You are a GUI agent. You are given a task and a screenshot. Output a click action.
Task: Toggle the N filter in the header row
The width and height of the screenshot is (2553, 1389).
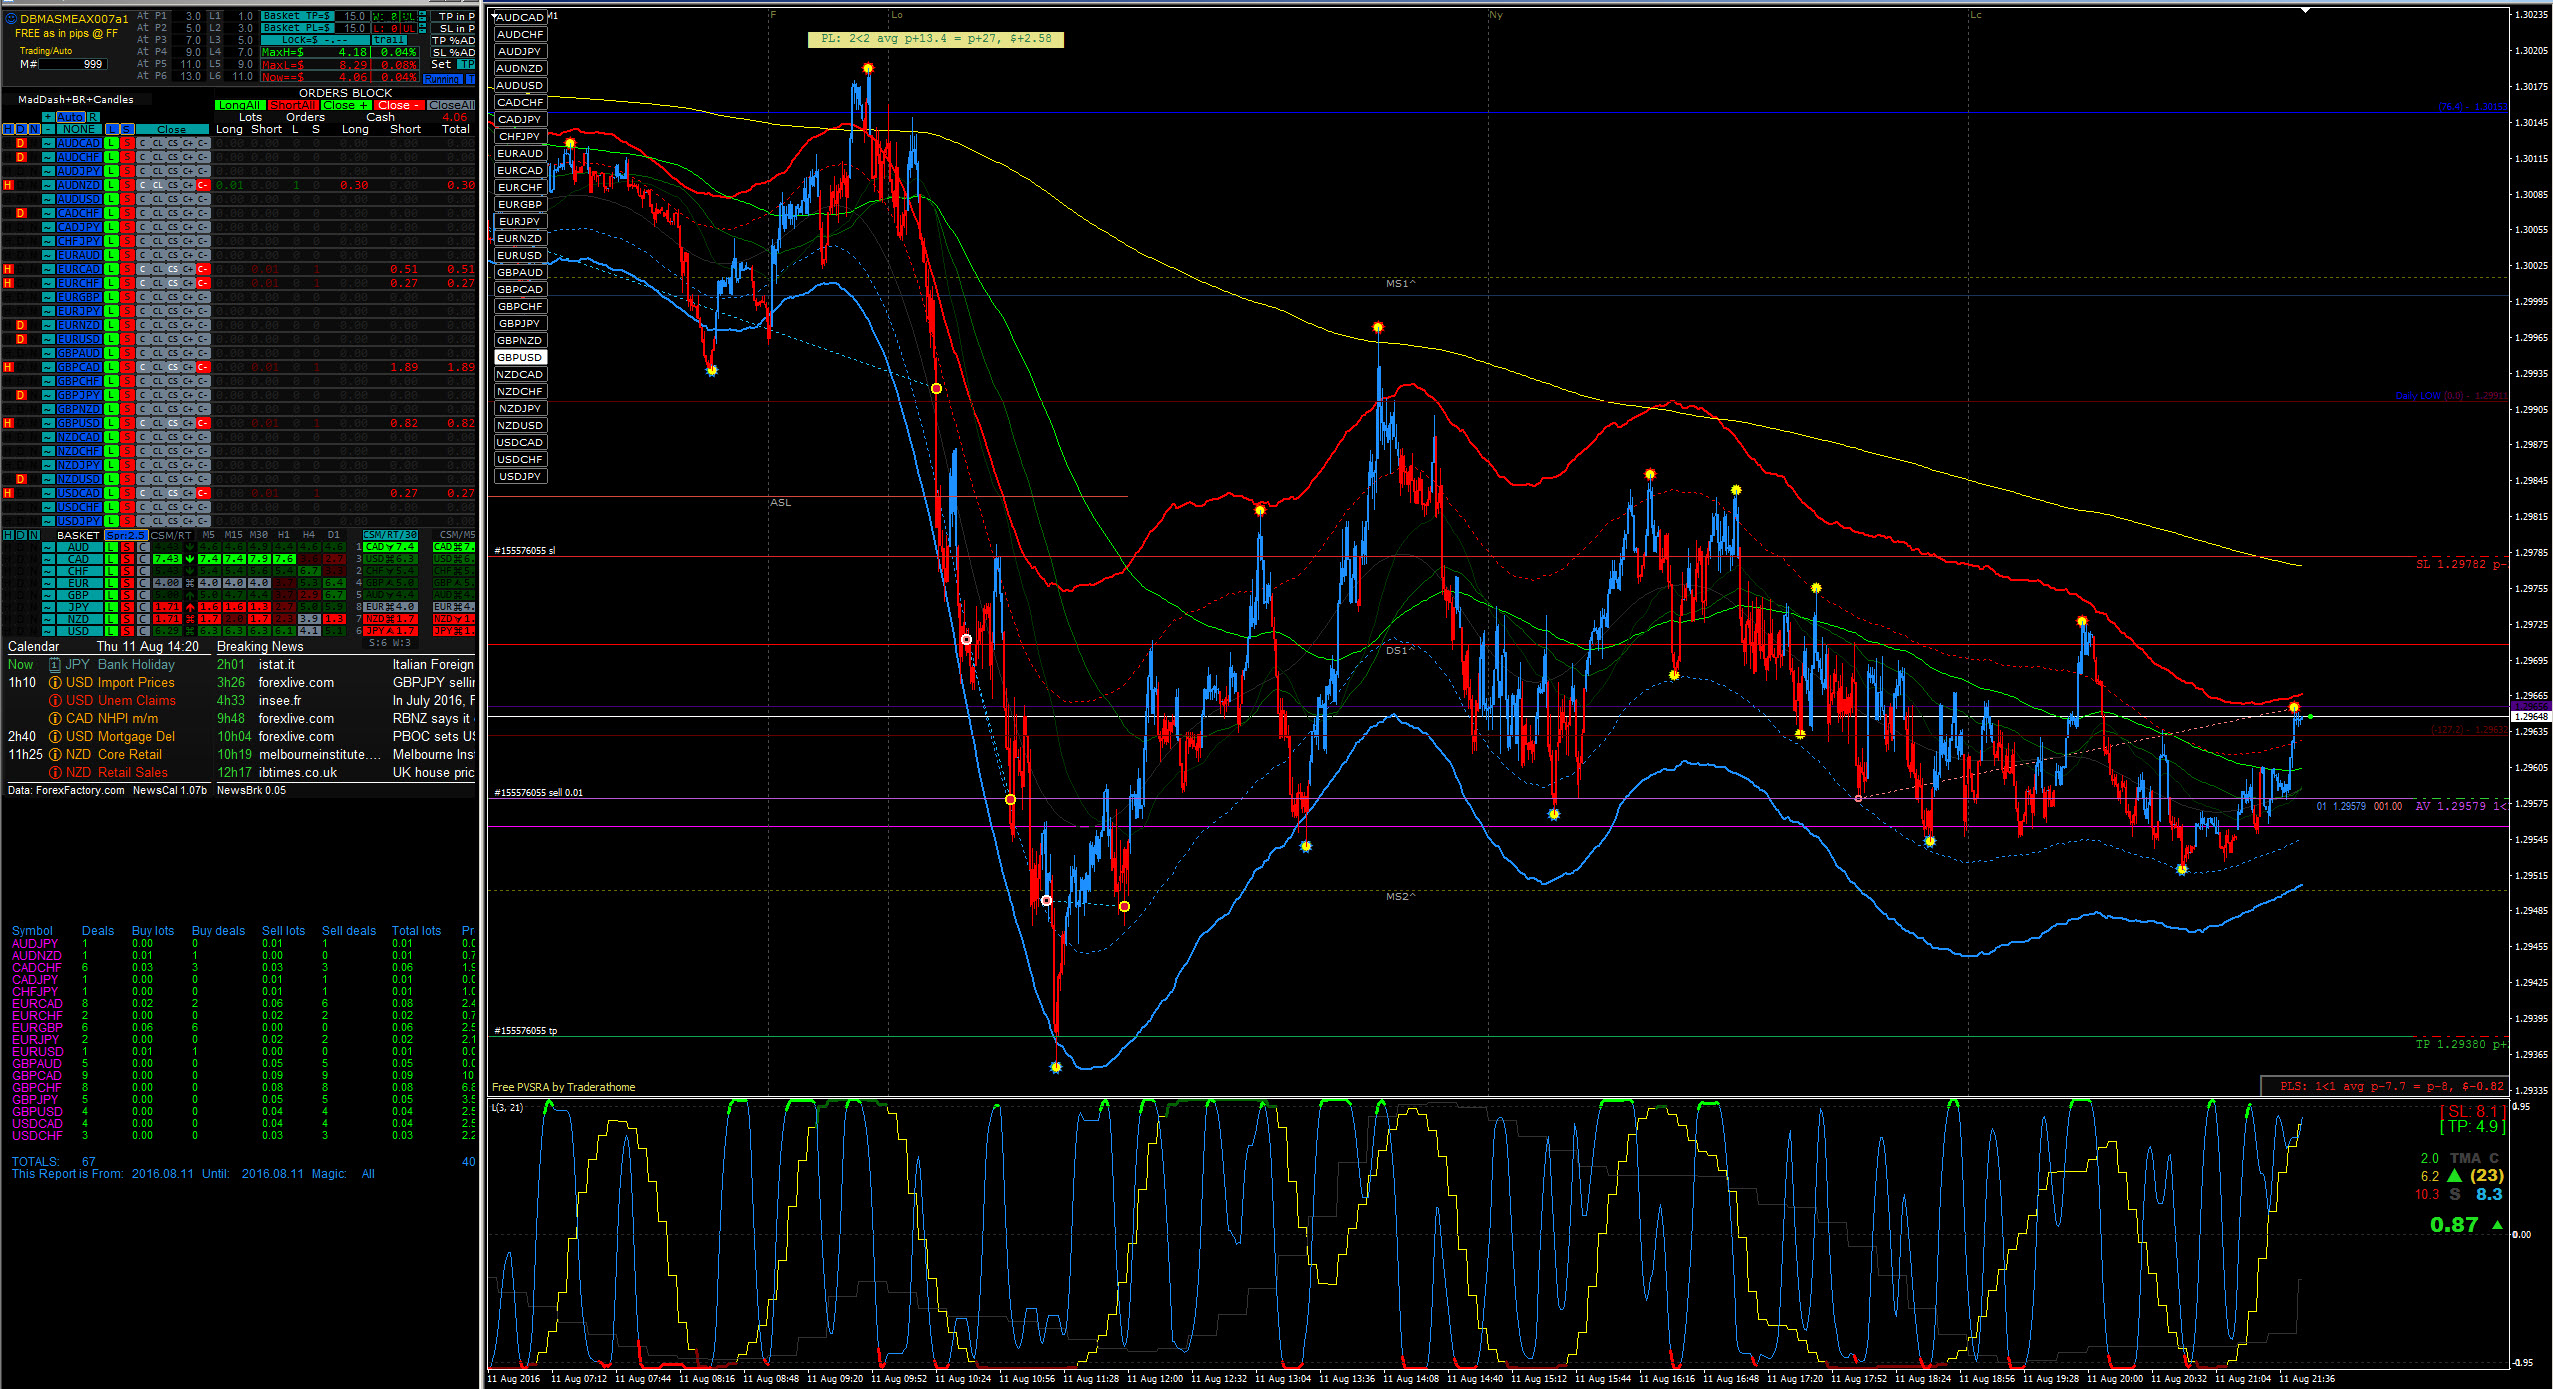pos(34,129)
